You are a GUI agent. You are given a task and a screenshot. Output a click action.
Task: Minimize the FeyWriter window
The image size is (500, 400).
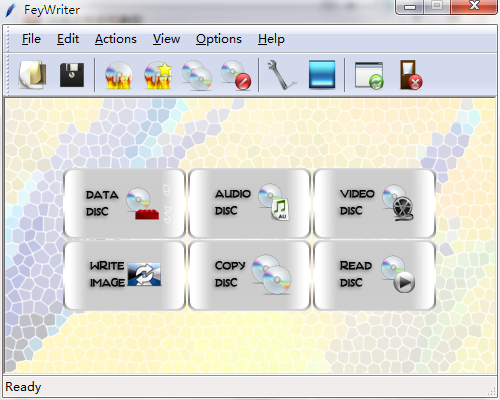[x=410, y=6]
